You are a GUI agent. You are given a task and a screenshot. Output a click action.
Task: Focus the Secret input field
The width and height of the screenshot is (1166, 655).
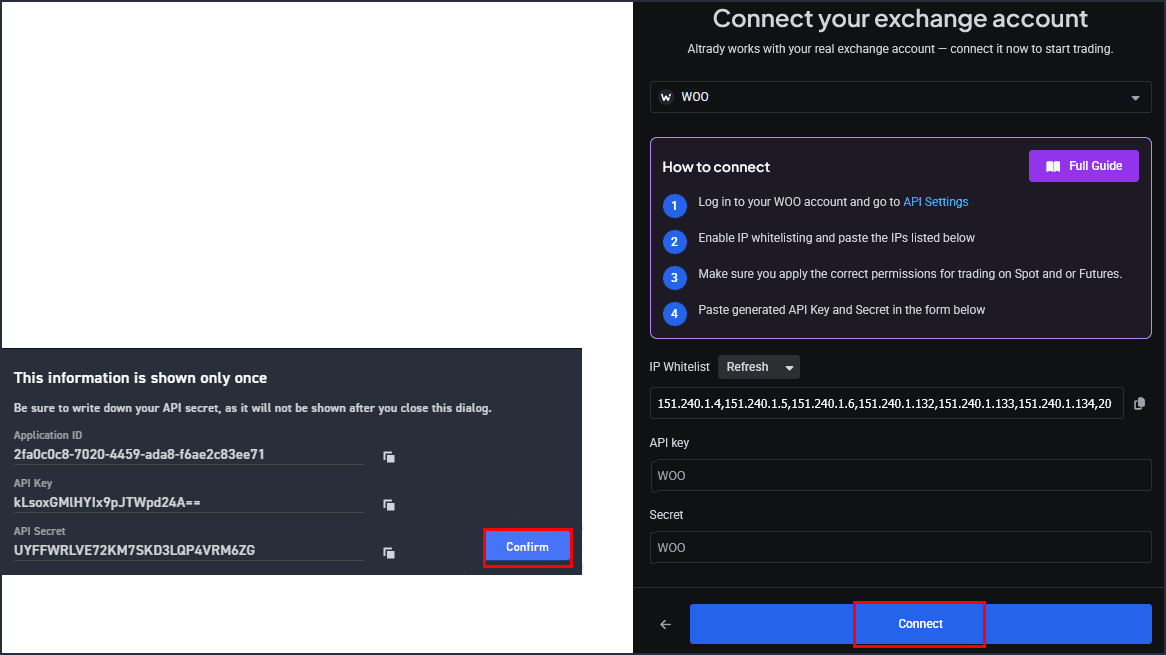point(901,547)
